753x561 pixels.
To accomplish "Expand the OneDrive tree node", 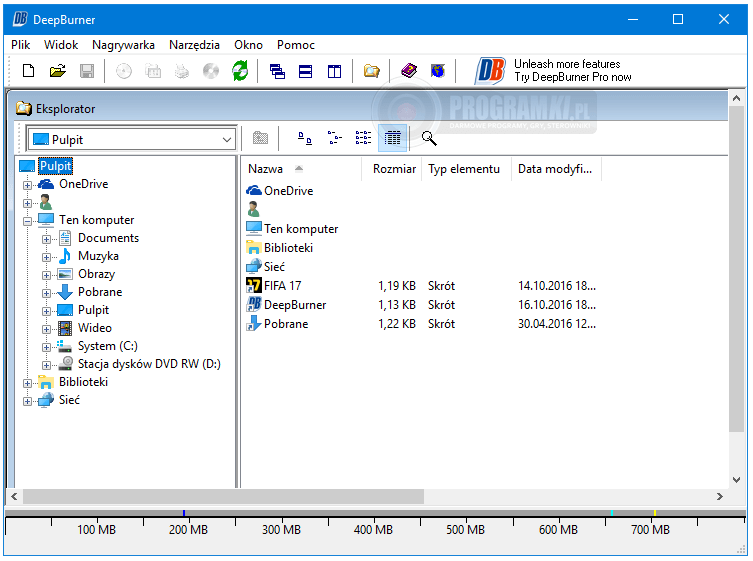I will pyautogui.click(x=27, y=185).
